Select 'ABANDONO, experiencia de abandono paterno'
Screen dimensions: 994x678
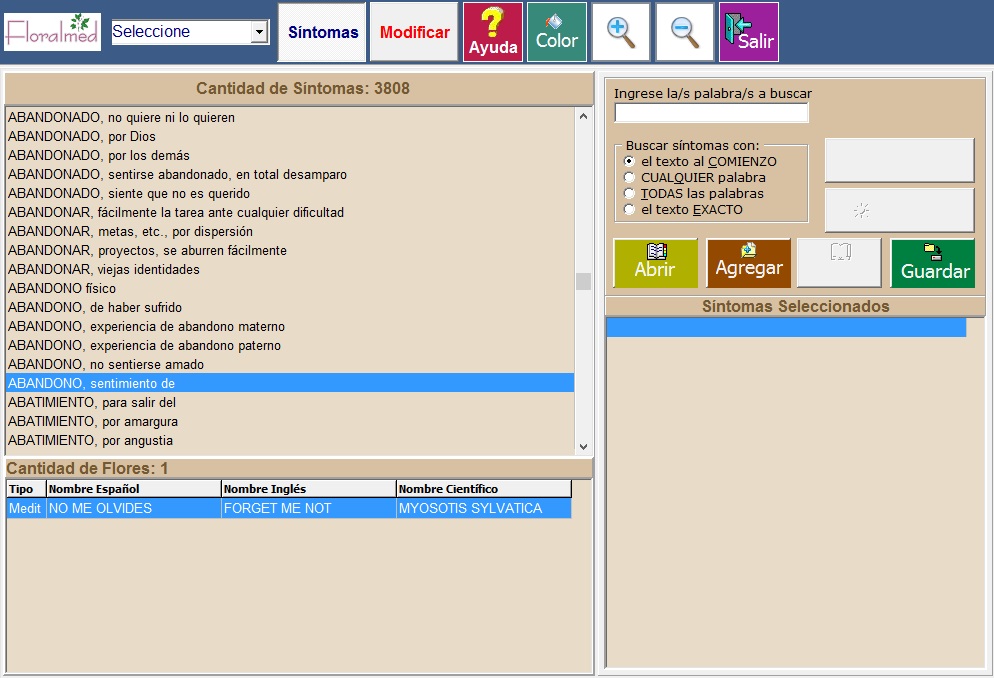[290, 345]
